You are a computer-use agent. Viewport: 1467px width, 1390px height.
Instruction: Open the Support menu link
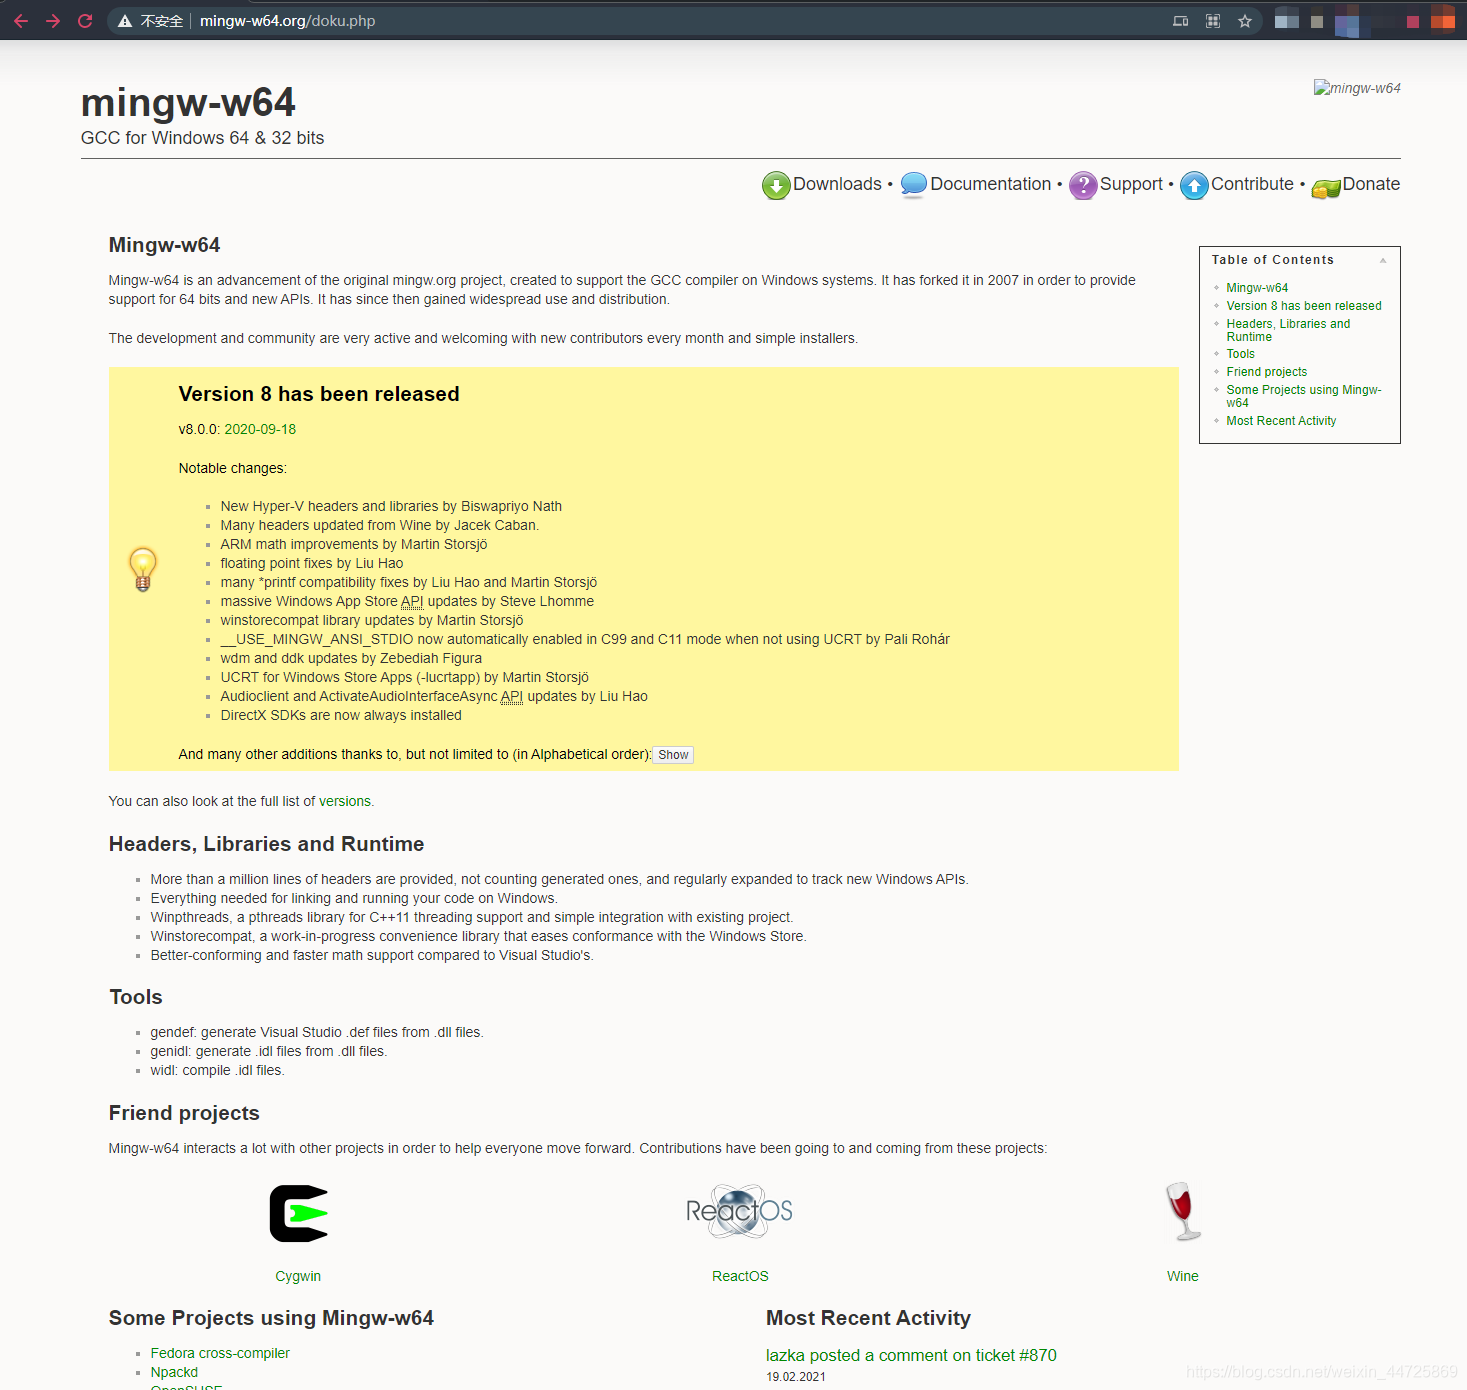(x=1131, y=184)
